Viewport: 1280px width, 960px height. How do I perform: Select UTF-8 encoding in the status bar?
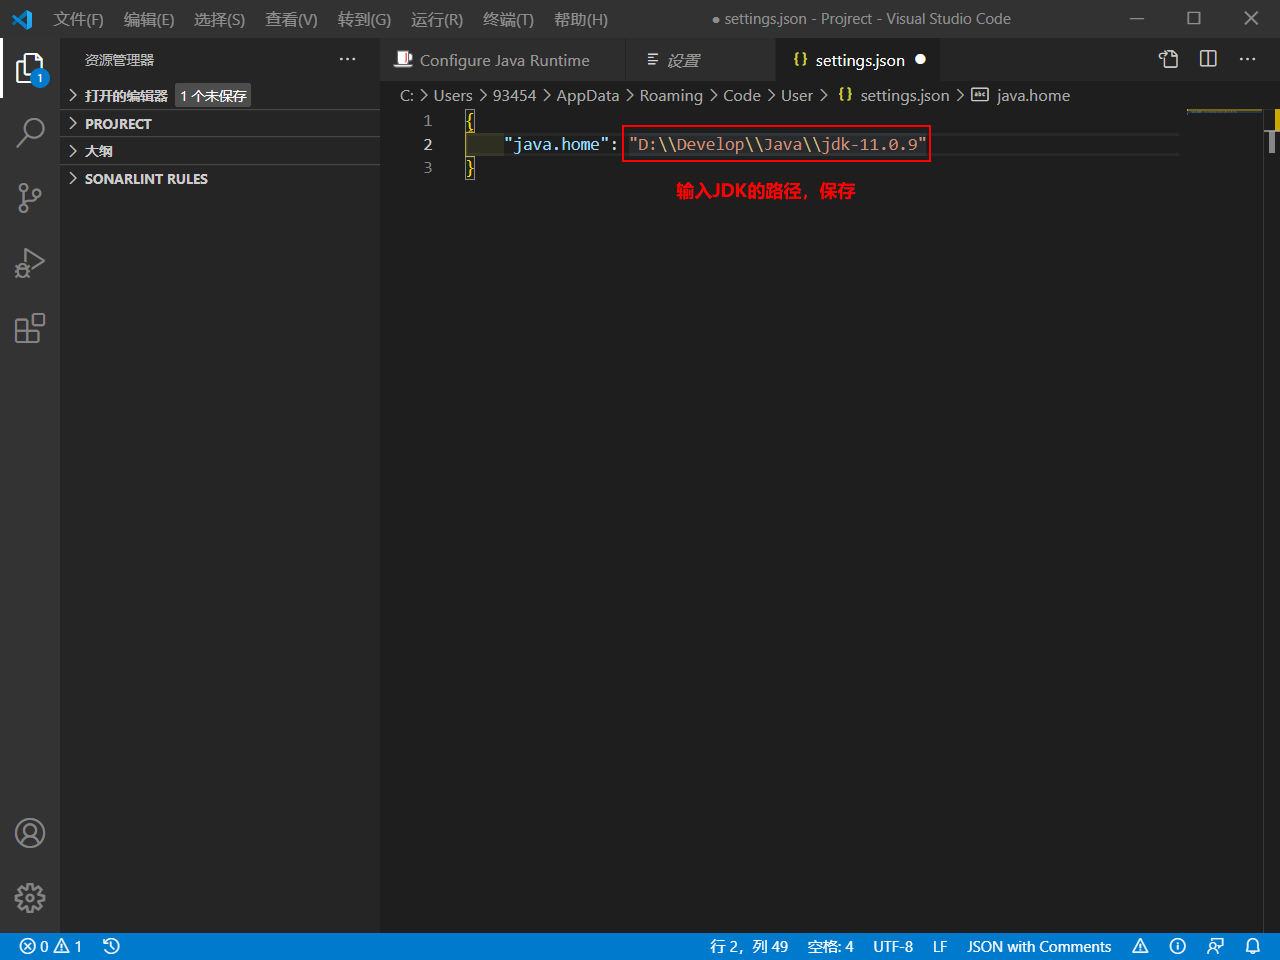coord(893,946)
